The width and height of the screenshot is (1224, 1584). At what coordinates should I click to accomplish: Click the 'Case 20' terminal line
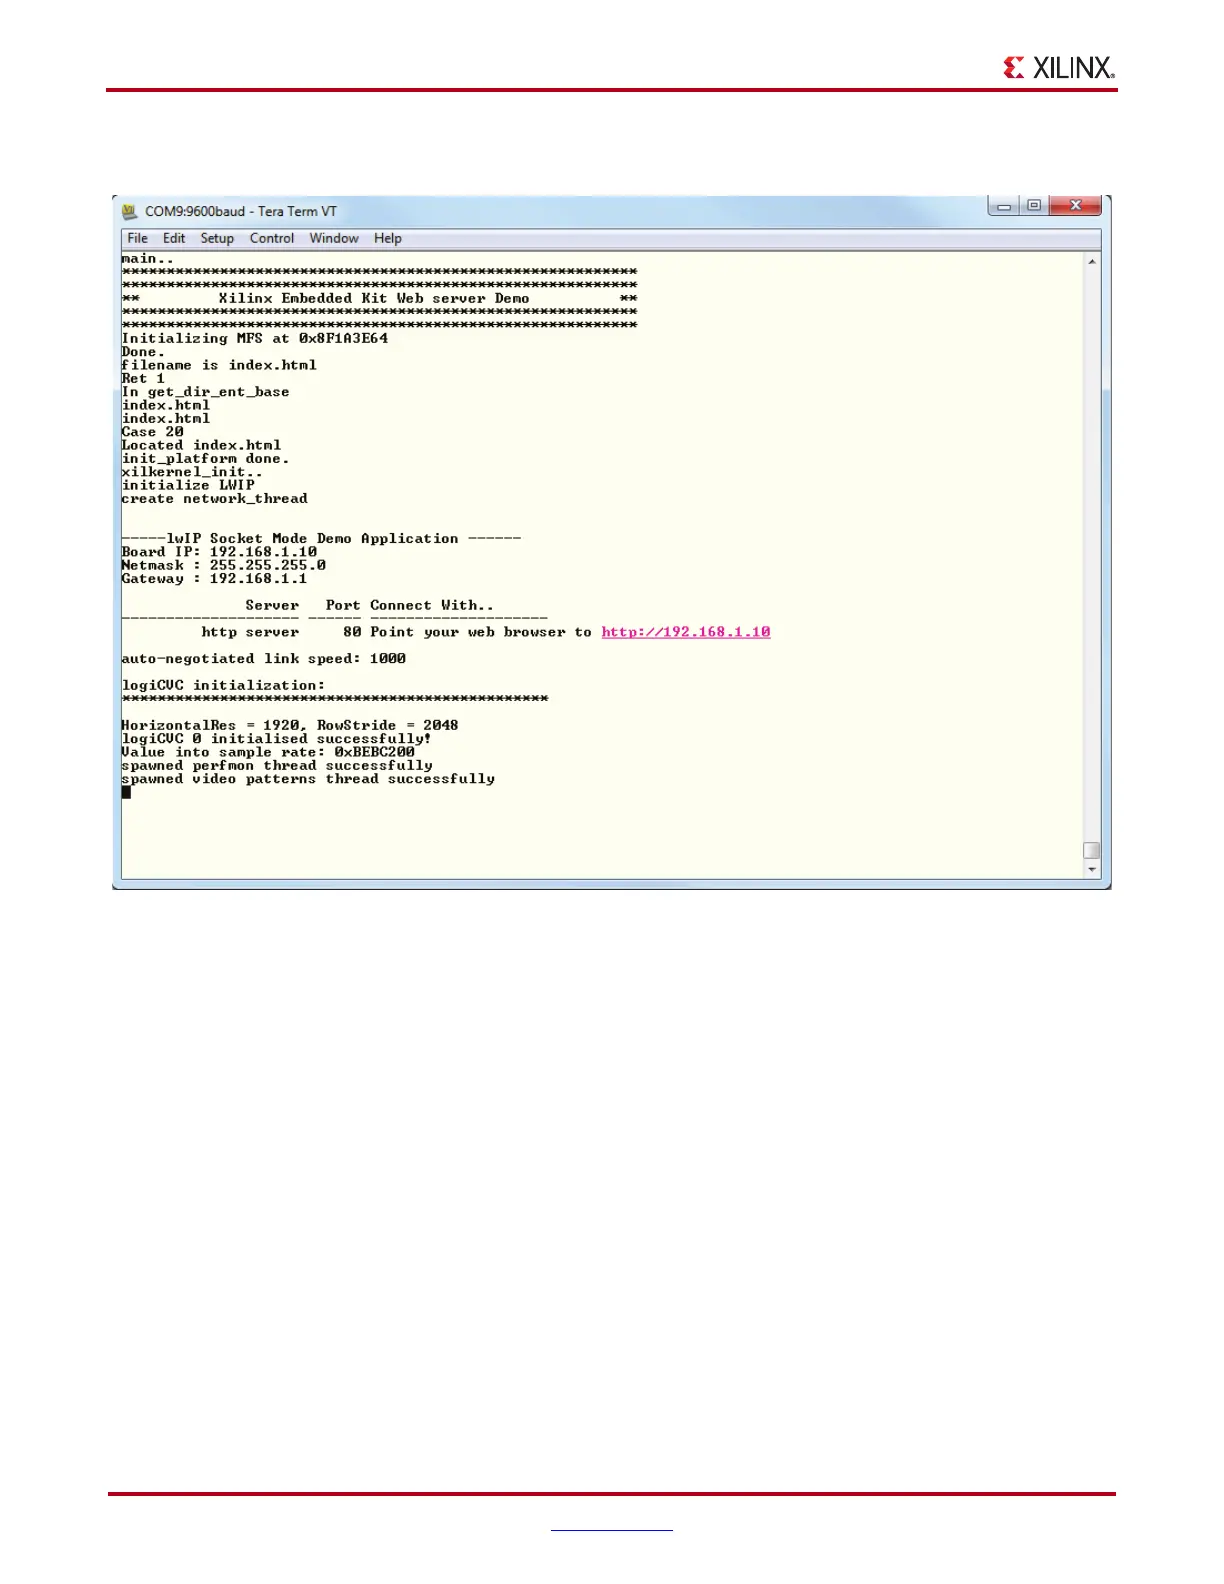pos(152,432)
